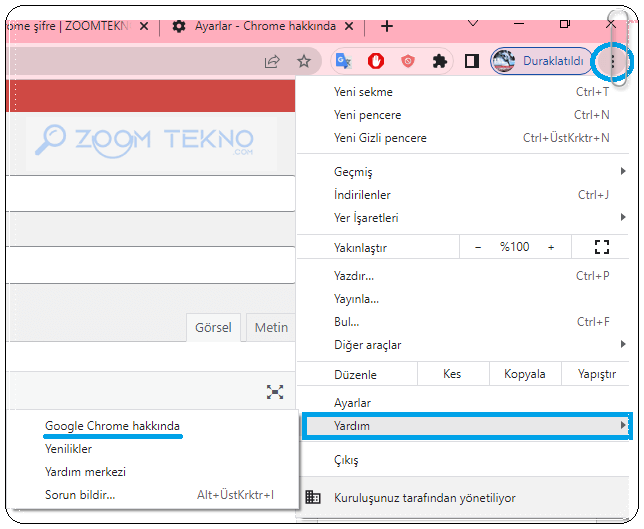Expand the Yardım submenu
This screenshot has height=529, width=644.
[467, 426]
